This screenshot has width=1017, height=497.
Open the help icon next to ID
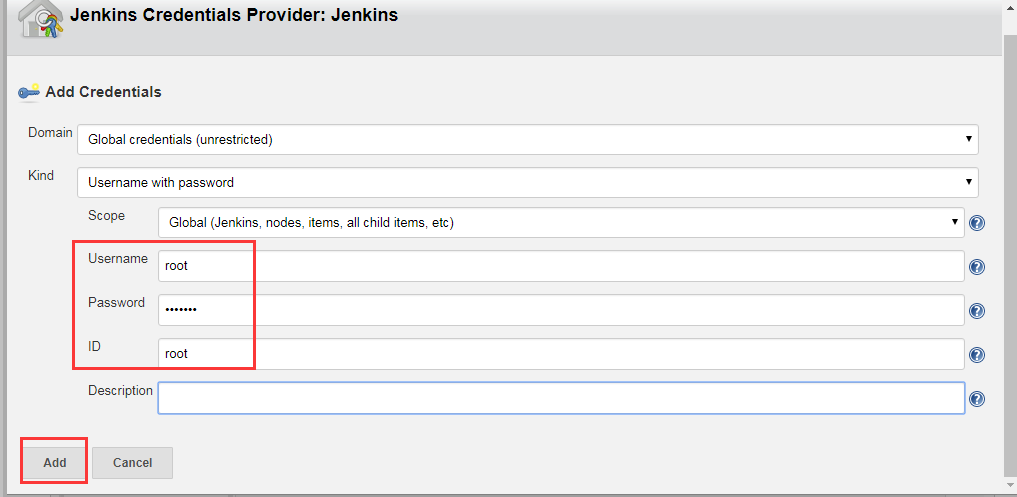(977, 355)
